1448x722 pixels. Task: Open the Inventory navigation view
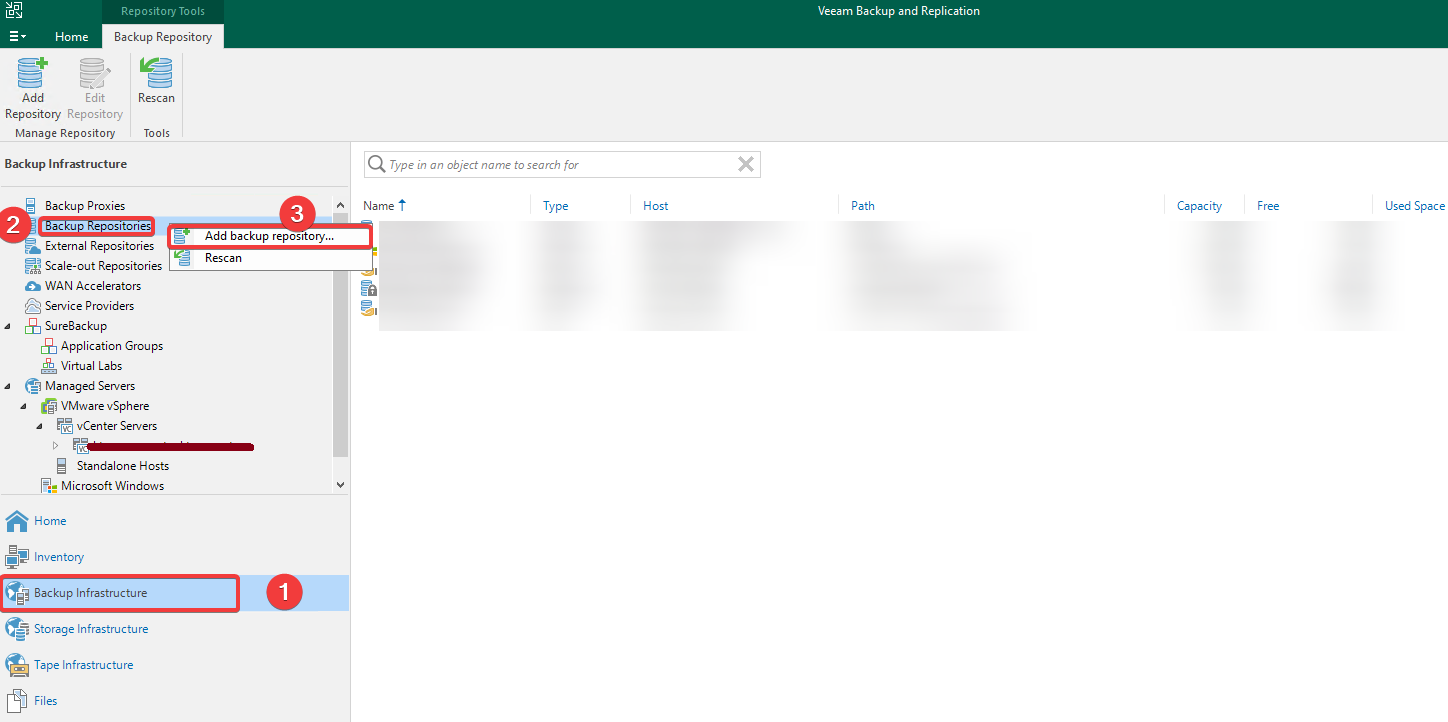(x=59, y=557)
